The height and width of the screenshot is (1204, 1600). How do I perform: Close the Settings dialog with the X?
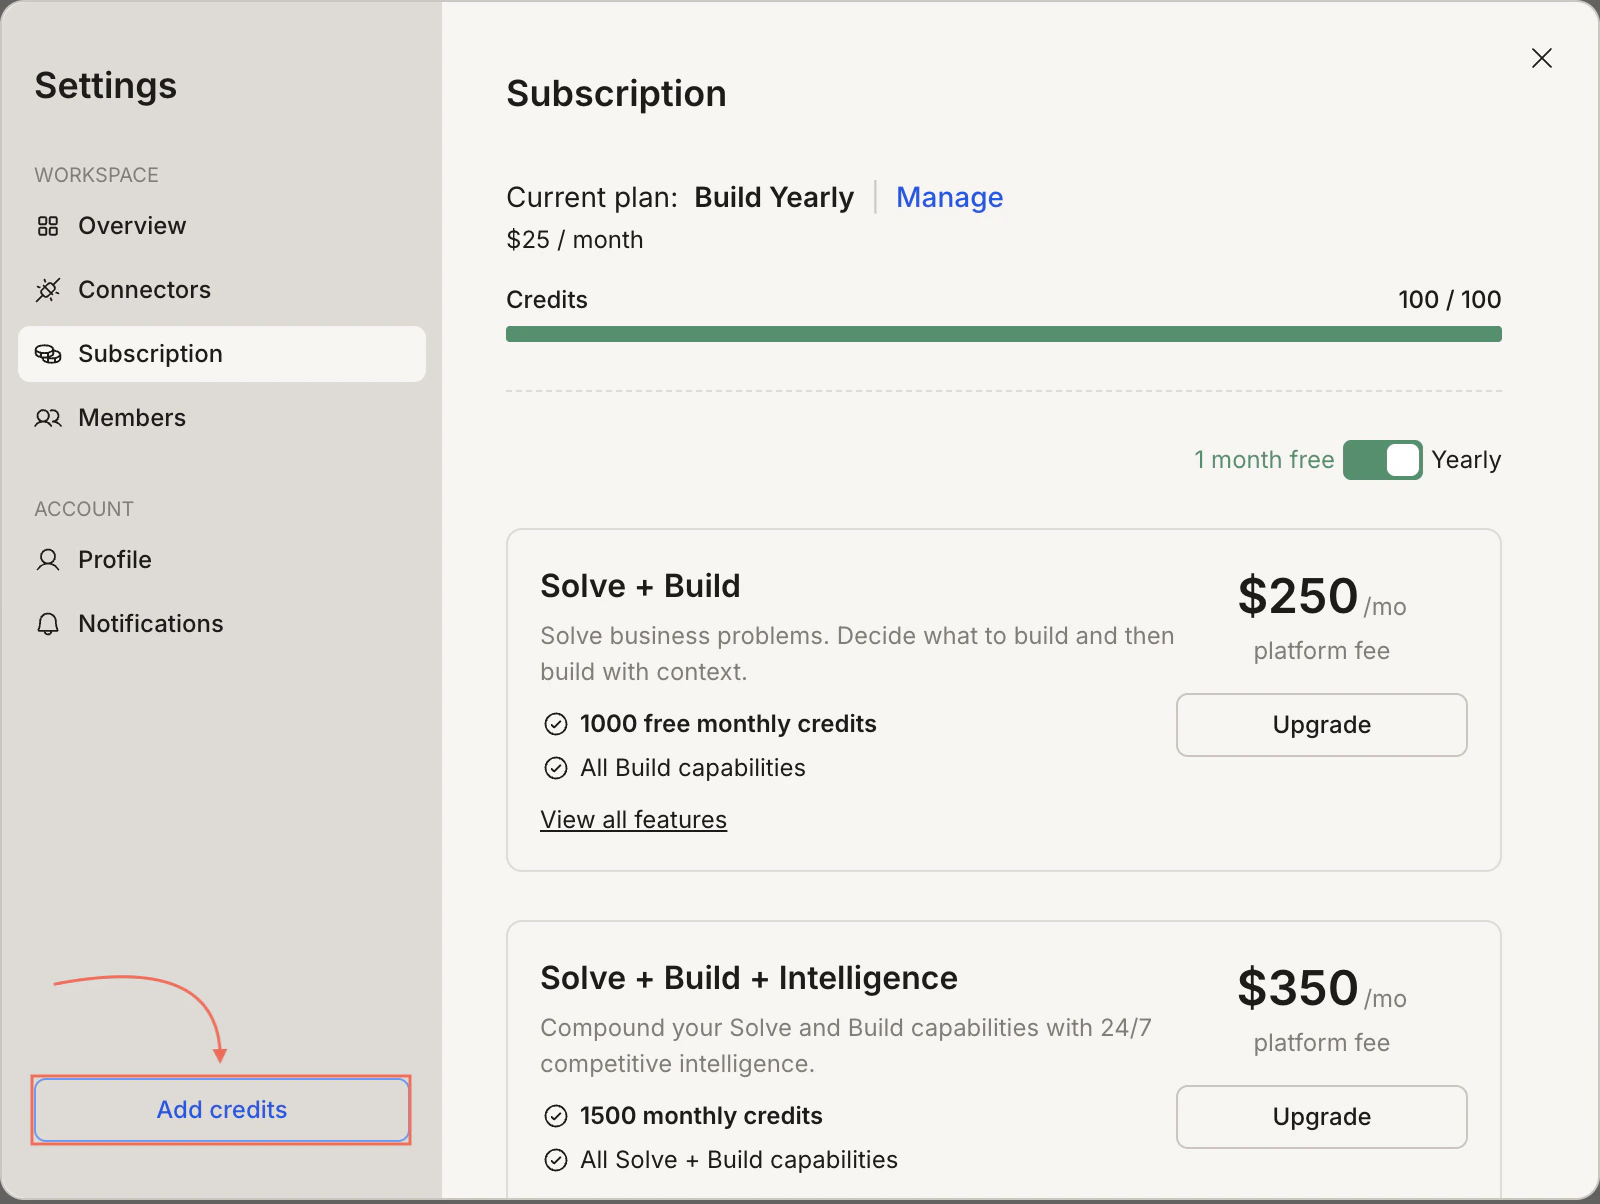coord(1543,58)
